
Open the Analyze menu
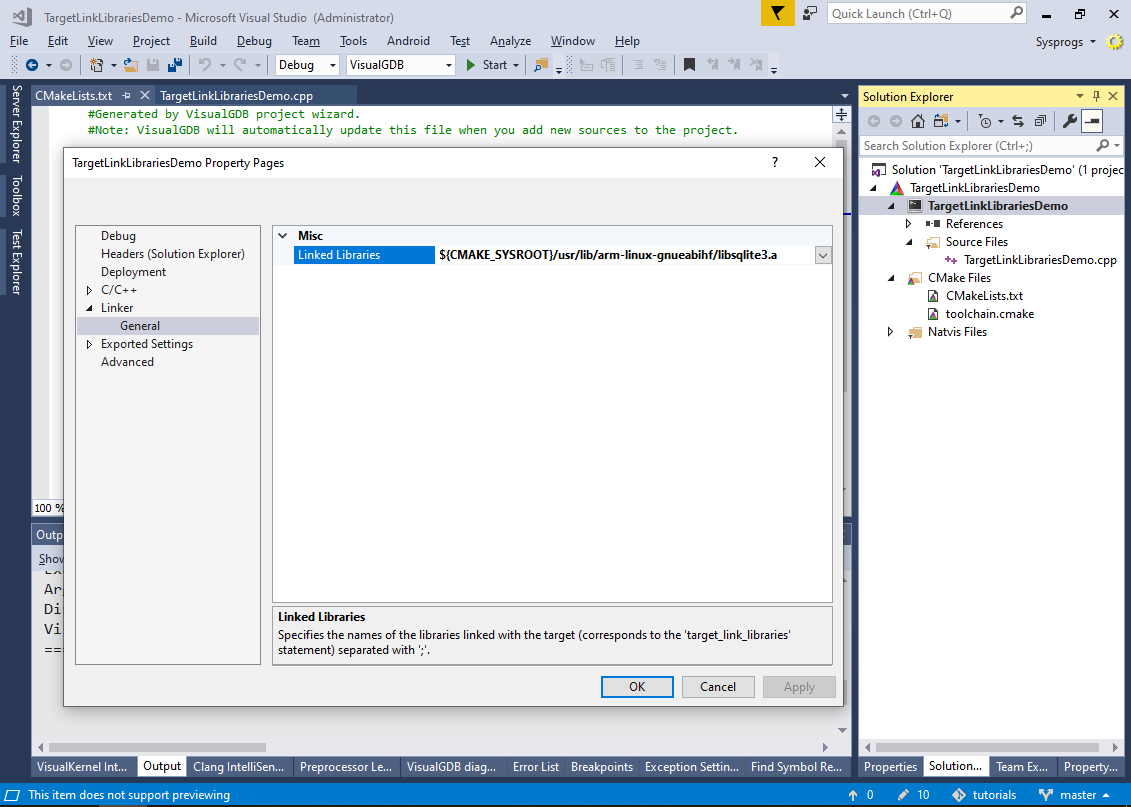[x=511, y=41]
